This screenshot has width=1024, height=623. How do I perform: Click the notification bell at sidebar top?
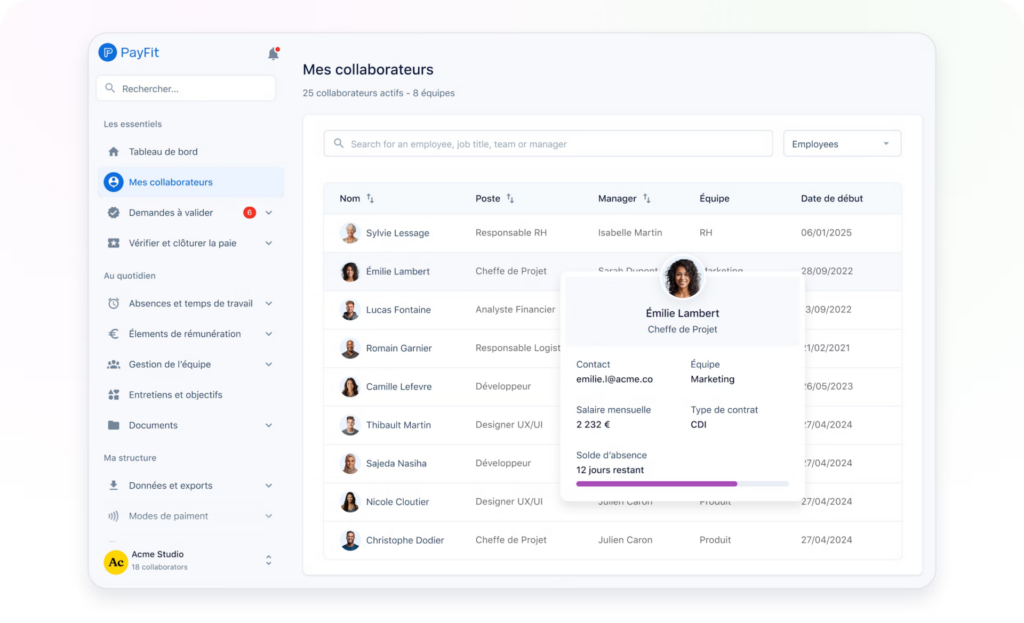coord(272,53)
